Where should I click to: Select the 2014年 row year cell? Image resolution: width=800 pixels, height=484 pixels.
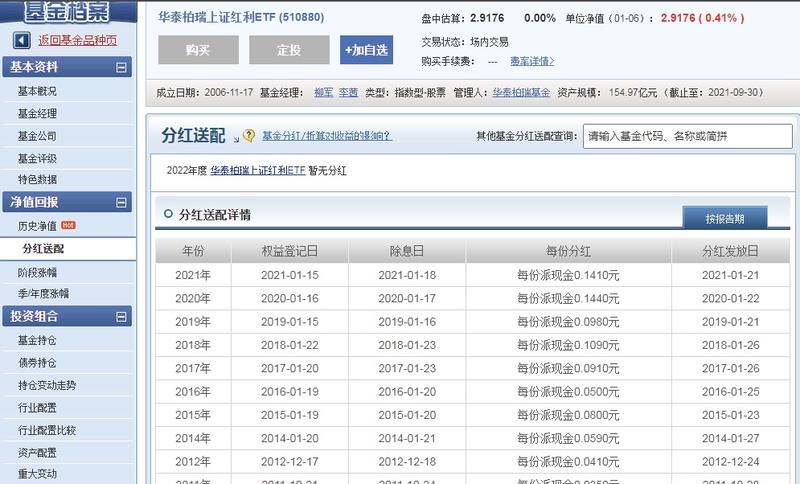[193, 439]
